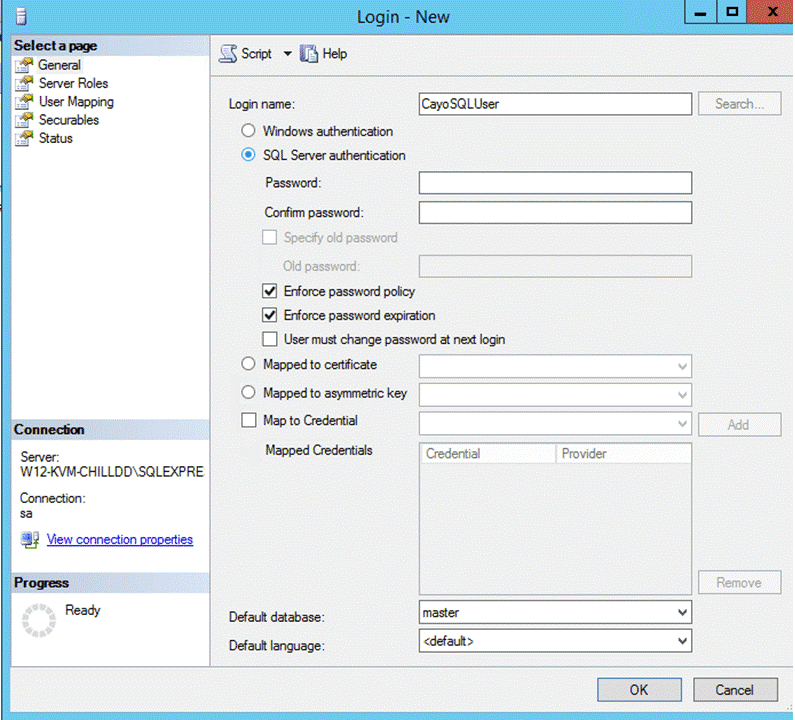Click the Ready status text
Viewport: 795px width, 720px height.
[x=83, y=610]
